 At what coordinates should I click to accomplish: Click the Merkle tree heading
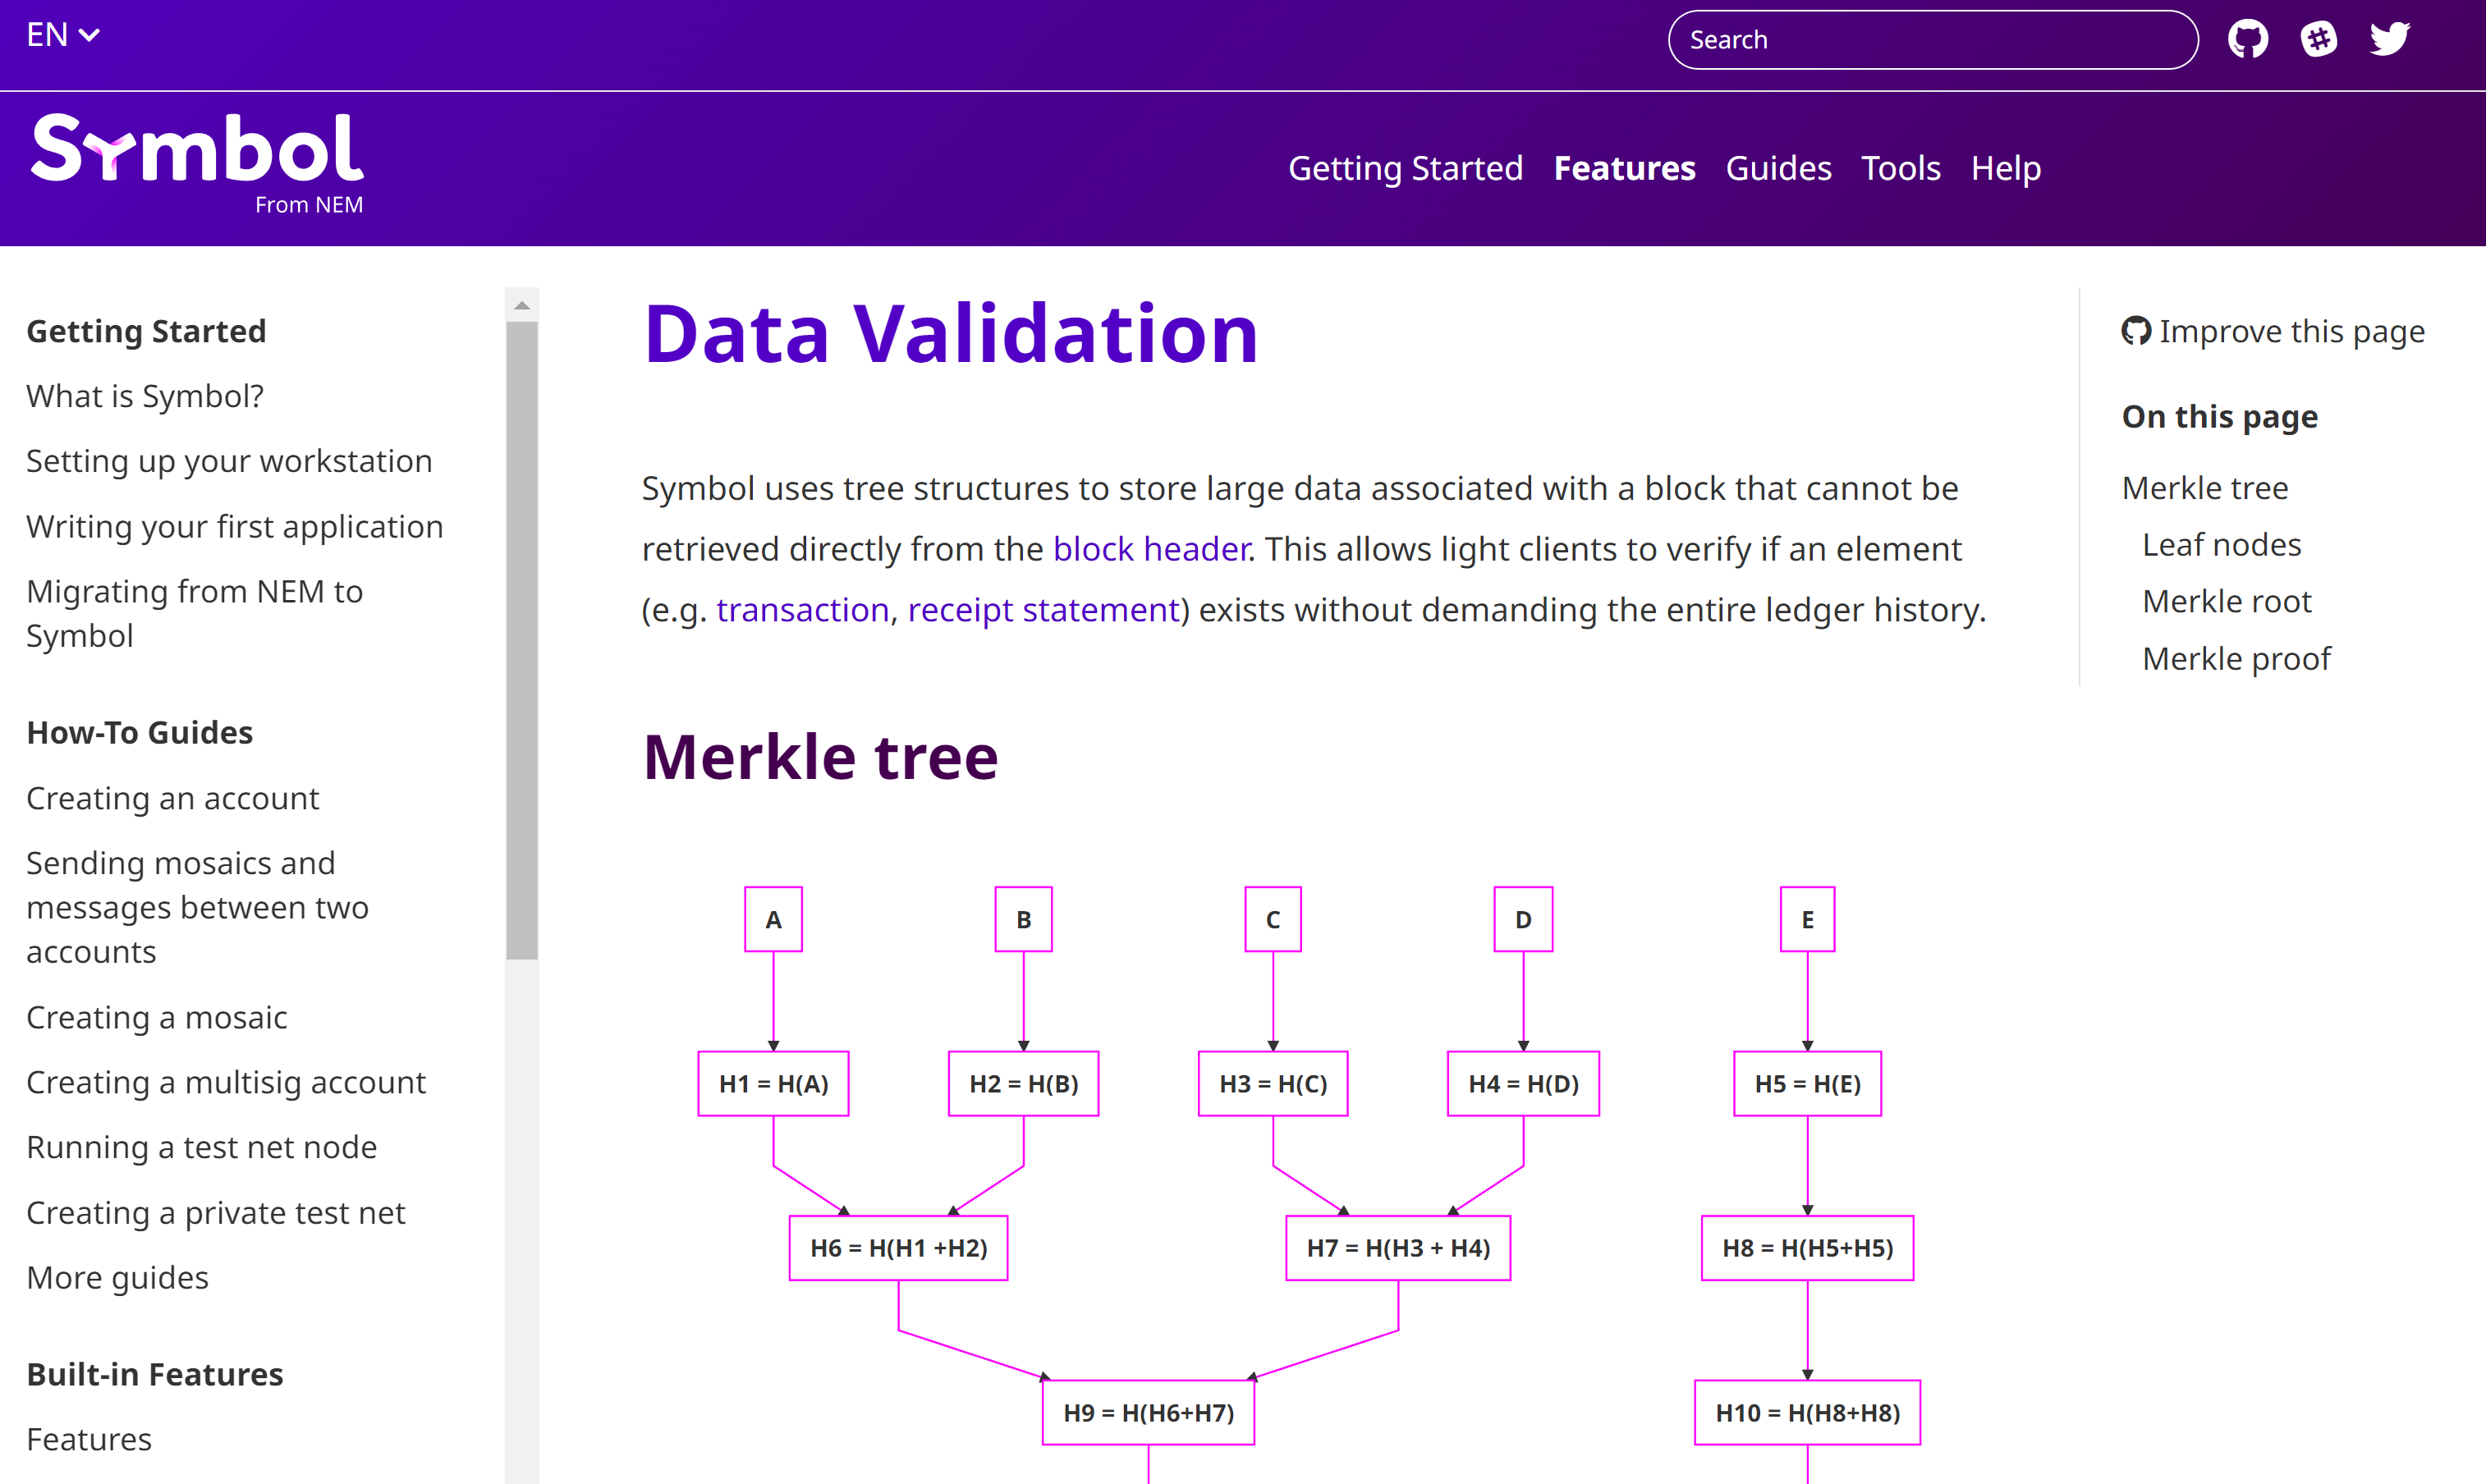820,757
